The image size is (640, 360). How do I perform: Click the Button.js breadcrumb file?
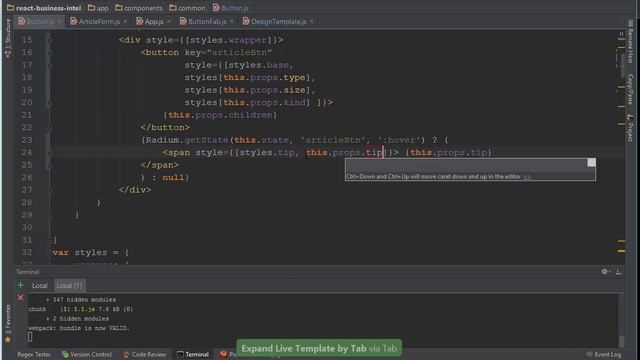(230, 8)
